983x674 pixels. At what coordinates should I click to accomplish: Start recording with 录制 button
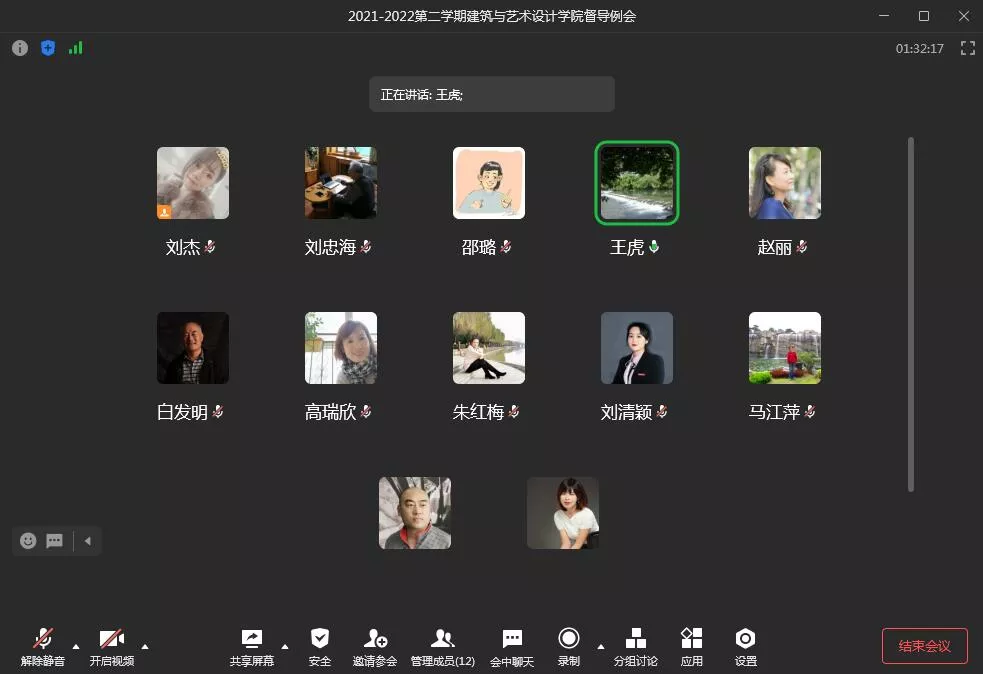pyautogui.click(x=569, y=646)
